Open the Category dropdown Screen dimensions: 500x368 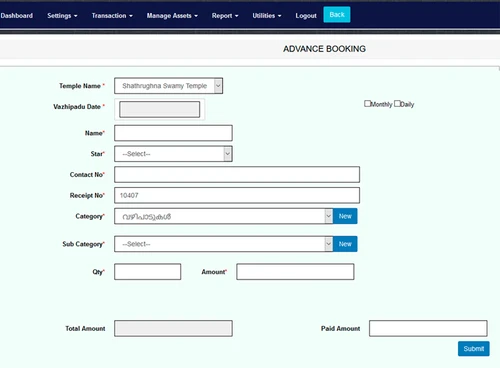coord(223,216)
